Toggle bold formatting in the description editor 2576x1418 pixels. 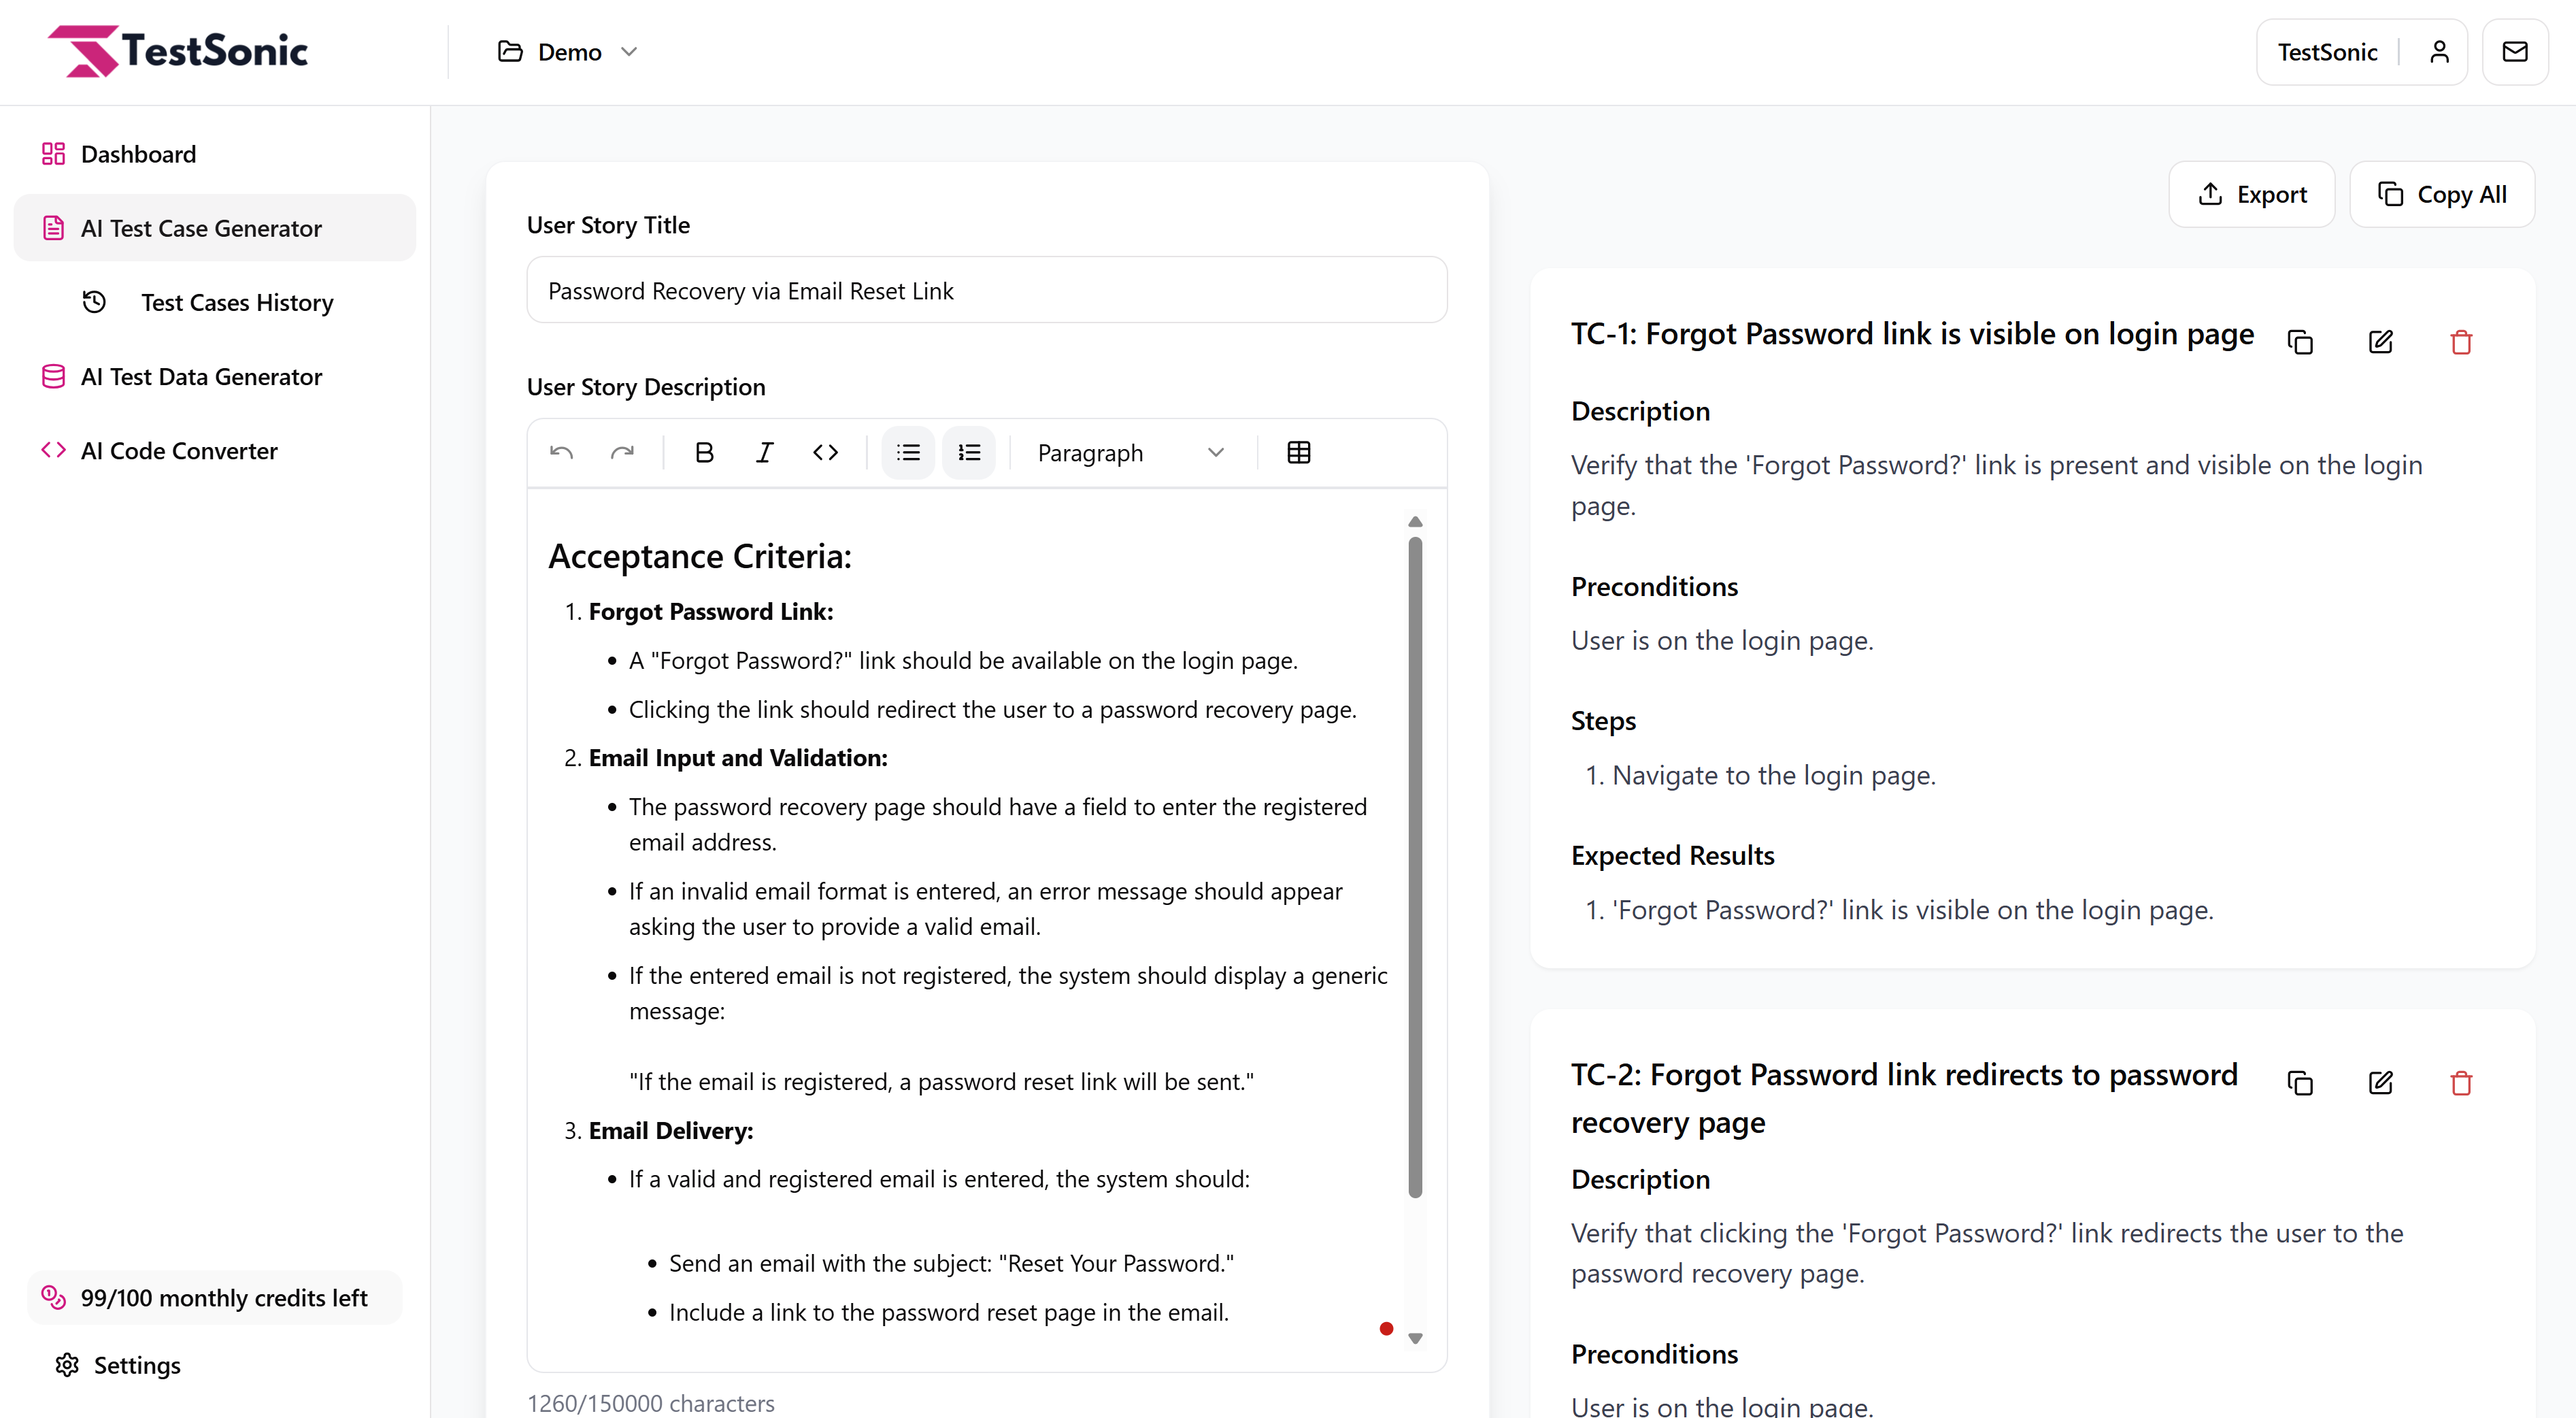point(704,452)
